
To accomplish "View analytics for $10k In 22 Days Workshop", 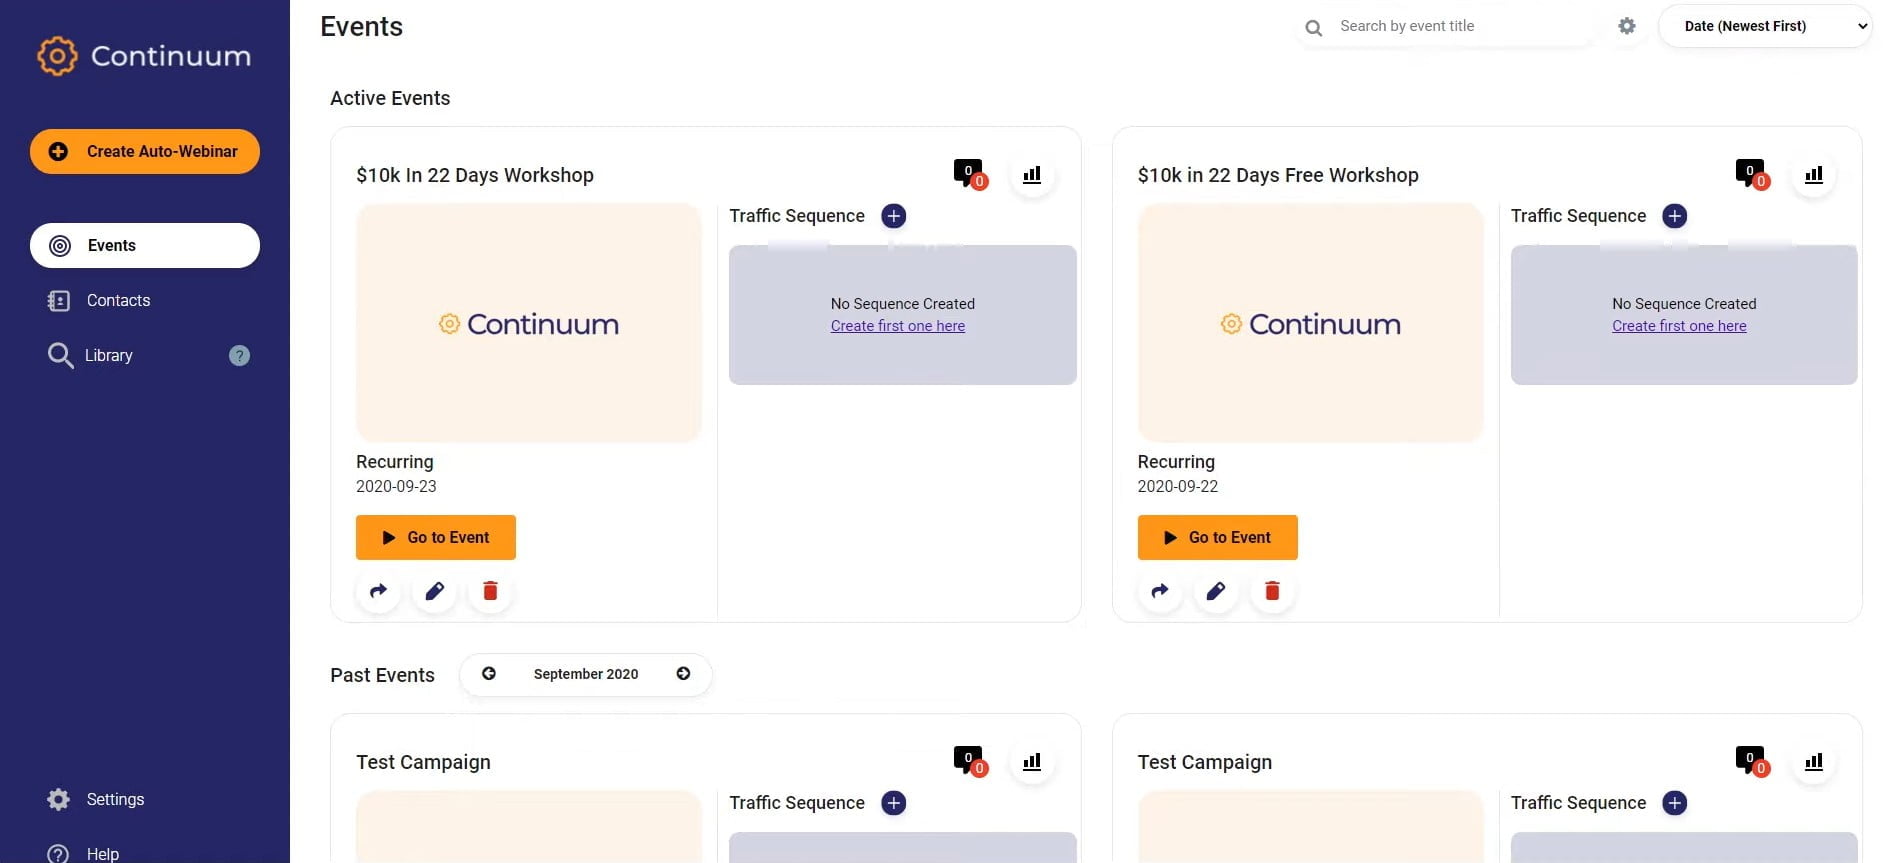I will click(x=1032, y=175).
